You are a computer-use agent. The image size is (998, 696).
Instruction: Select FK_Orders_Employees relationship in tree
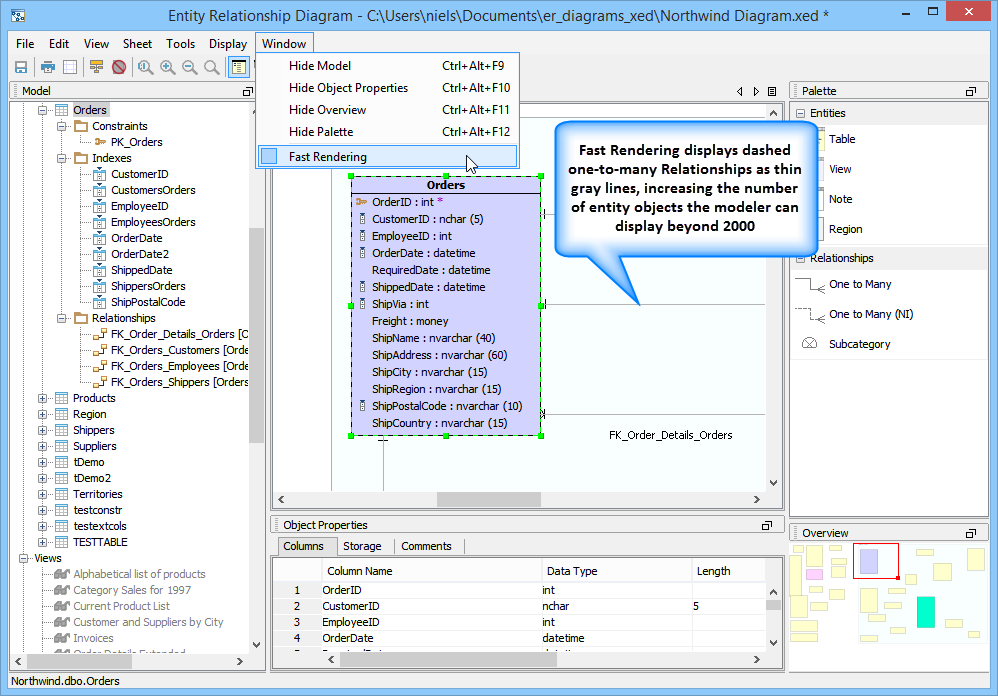pyautogui.click(x=179, y=366)
